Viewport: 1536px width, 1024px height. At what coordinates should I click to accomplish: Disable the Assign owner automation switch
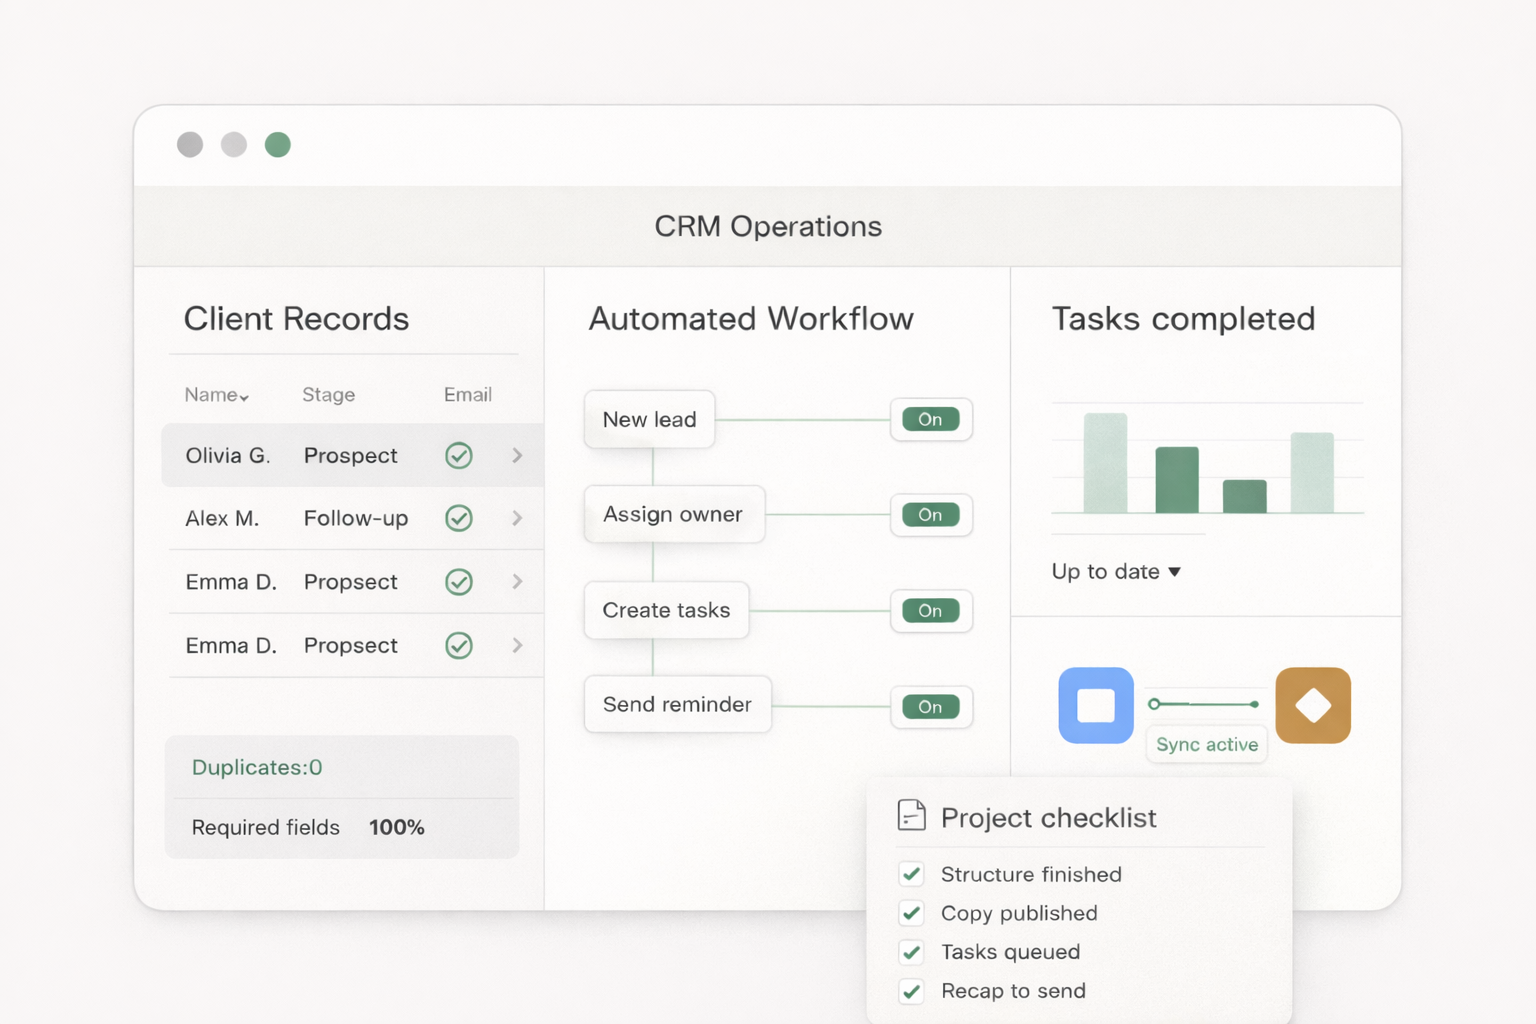(931, 514)
